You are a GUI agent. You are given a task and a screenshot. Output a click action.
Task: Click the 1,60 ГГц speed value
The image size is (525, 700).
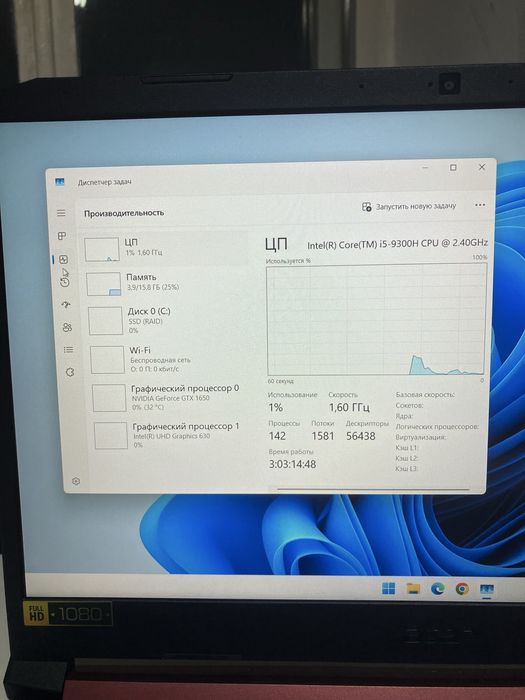tap(349, 407)
